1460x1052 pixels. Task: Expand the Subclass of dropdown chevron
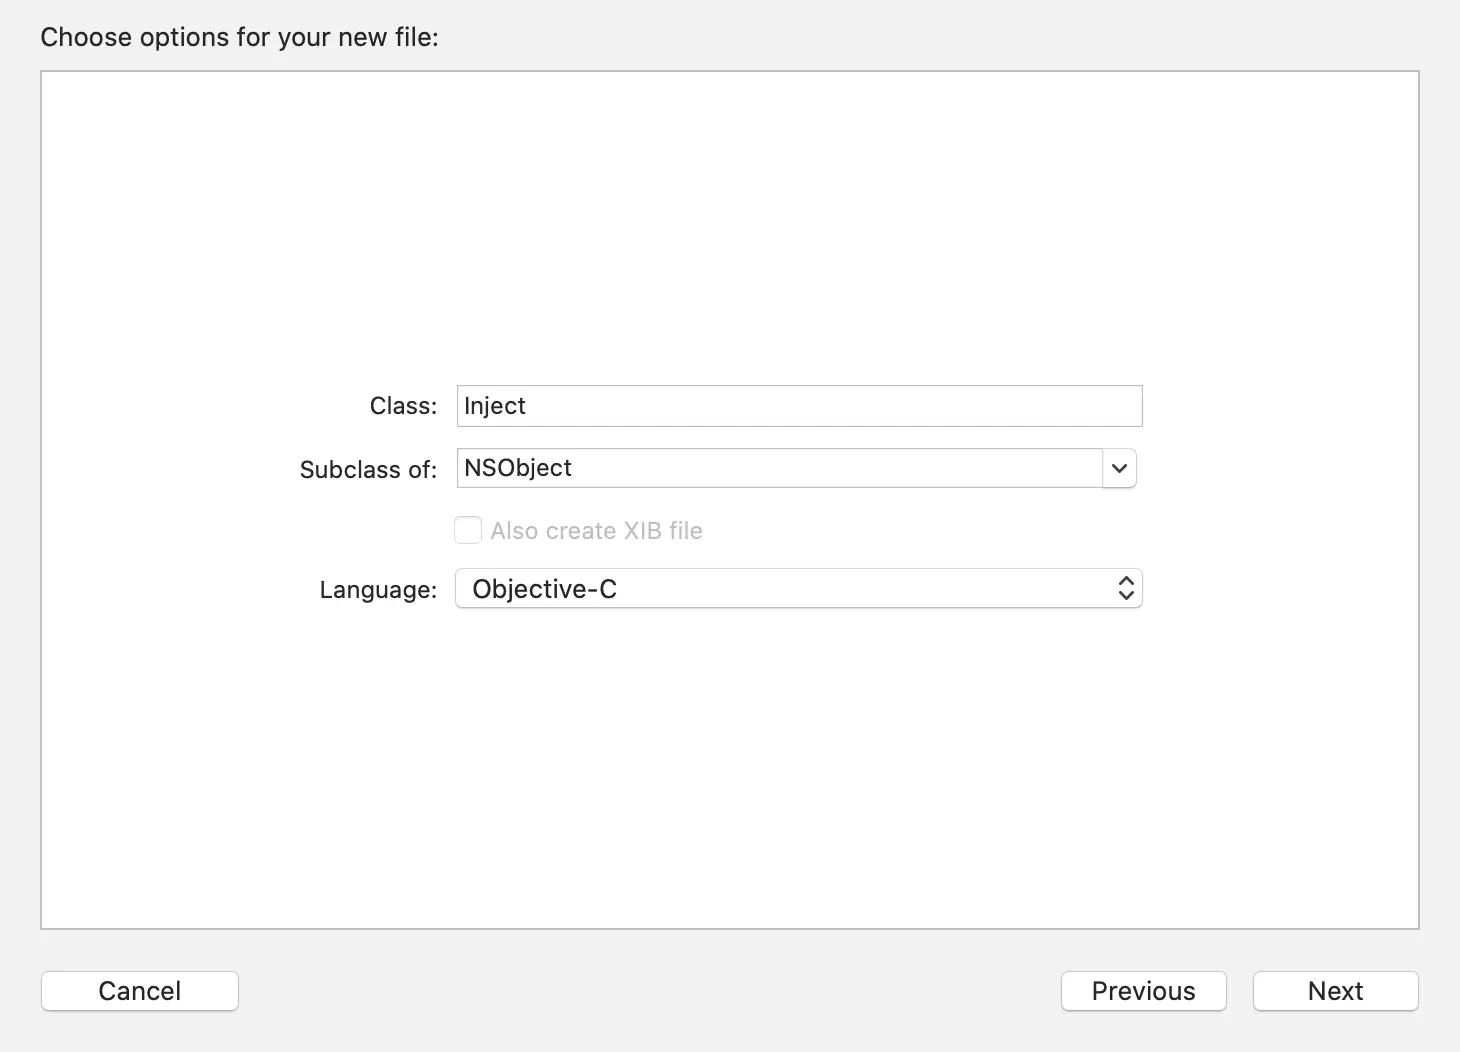(x=1119, y=468)
